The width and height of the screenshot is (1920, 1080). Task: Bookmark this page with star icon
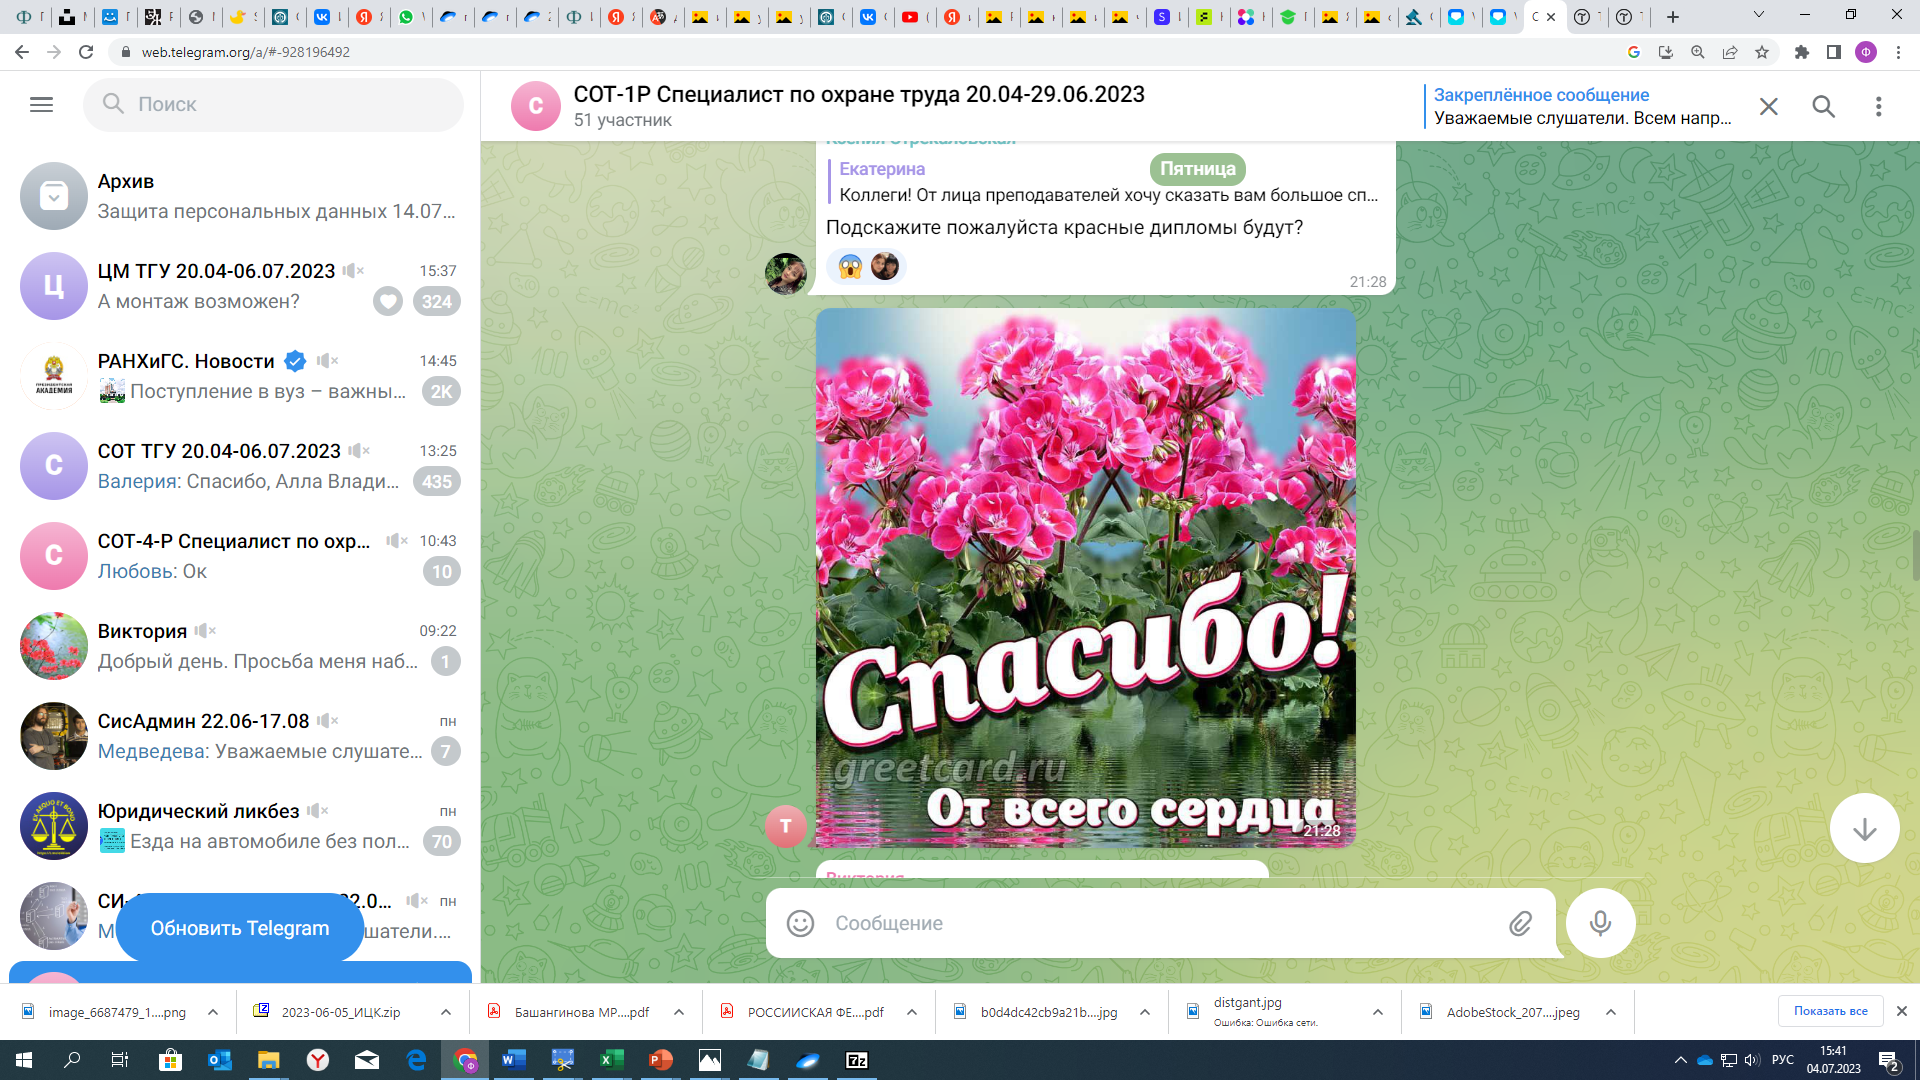pyautogui.click(x=1762, y=52)
